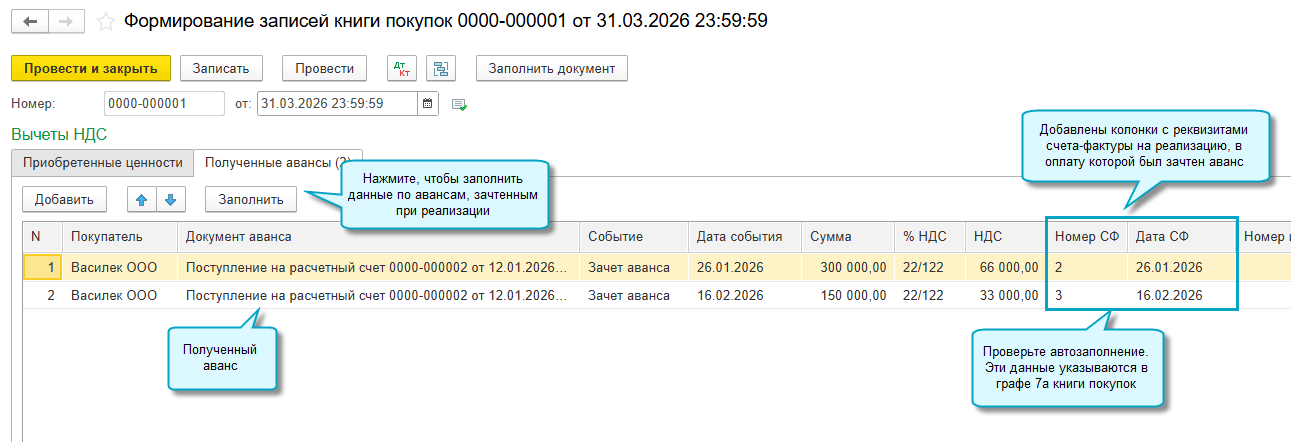Move the row down with arrow

pos(171,199)
